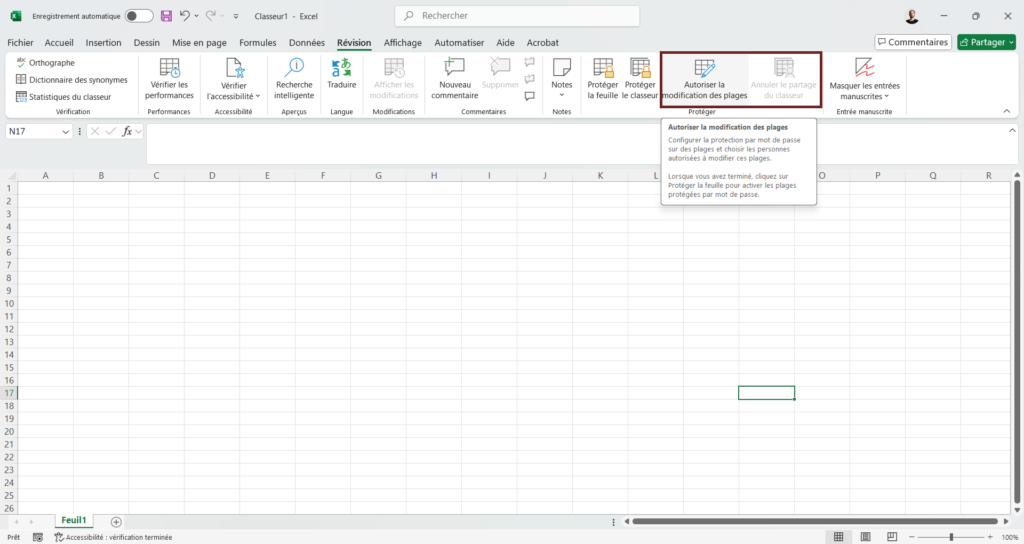Screen dimensions: 1024x544
Task: Toggle the Enregistrement automatique switch
Action: tap(138, 16)
